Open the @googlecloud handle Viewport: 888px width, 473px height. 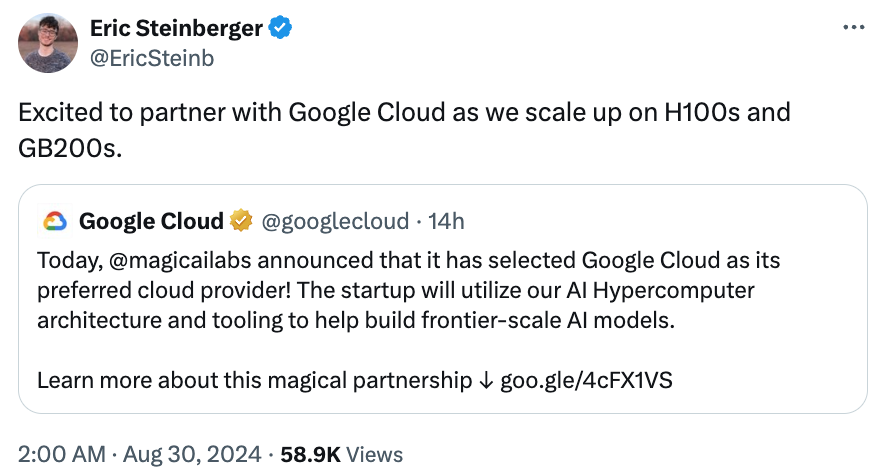pos(335,220)
